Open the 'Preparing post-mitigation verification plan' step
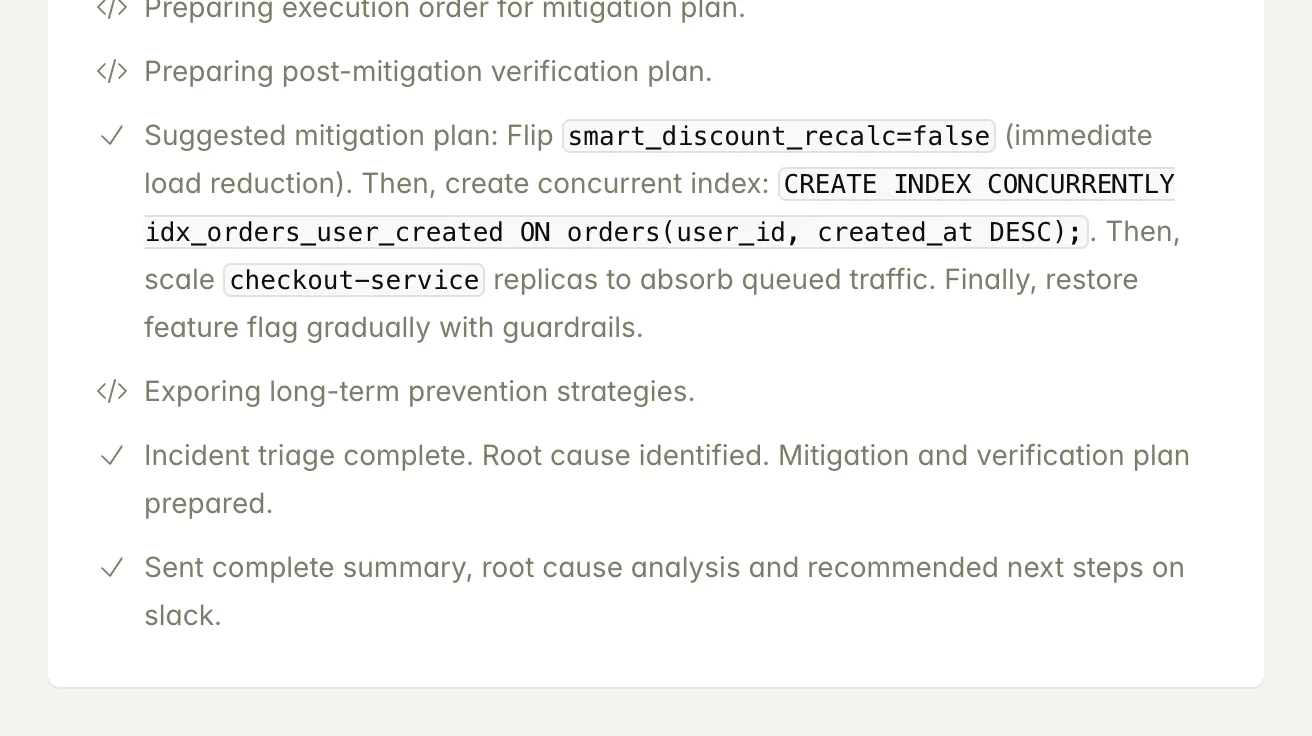This screenshot has width=1312, height=736. (x=428, y=72)
